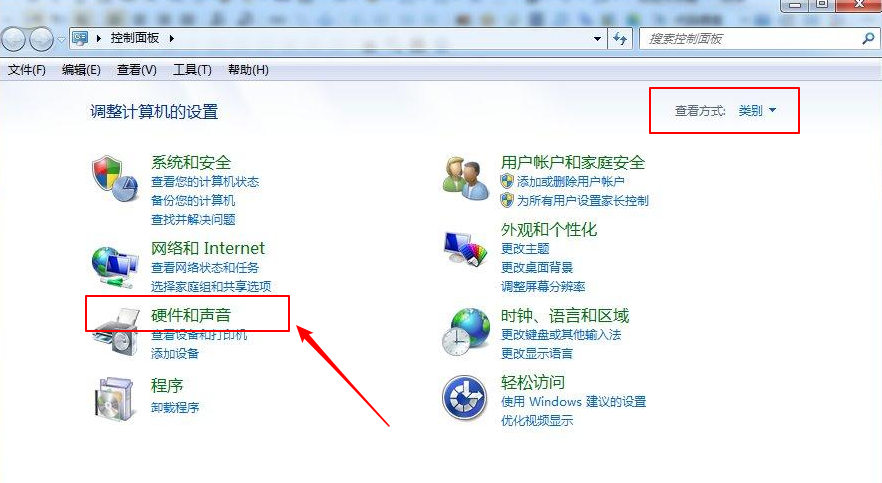Click the 调整屏幕分辨率 link

543,287
